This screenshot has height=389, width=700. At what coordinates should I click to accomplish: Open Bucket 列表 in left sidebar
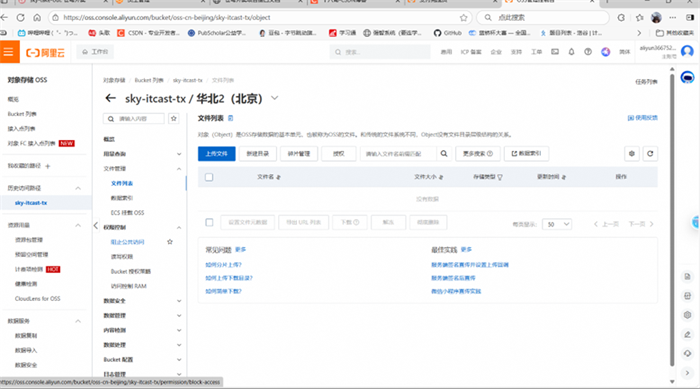[x=22, y=114]
